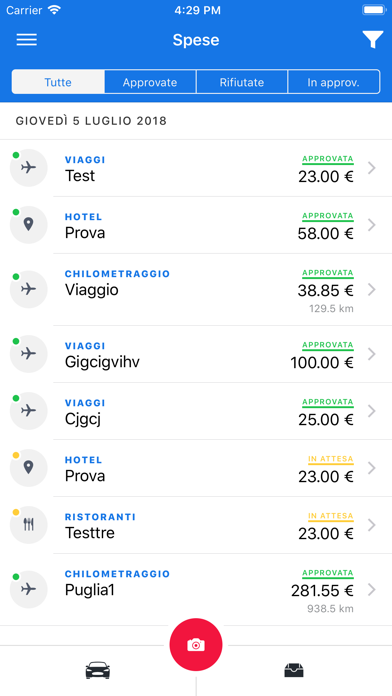Tap the Approvata status on Hotel Prova
The width and height of the screenshot is (392, 696).
pos(328,216)
